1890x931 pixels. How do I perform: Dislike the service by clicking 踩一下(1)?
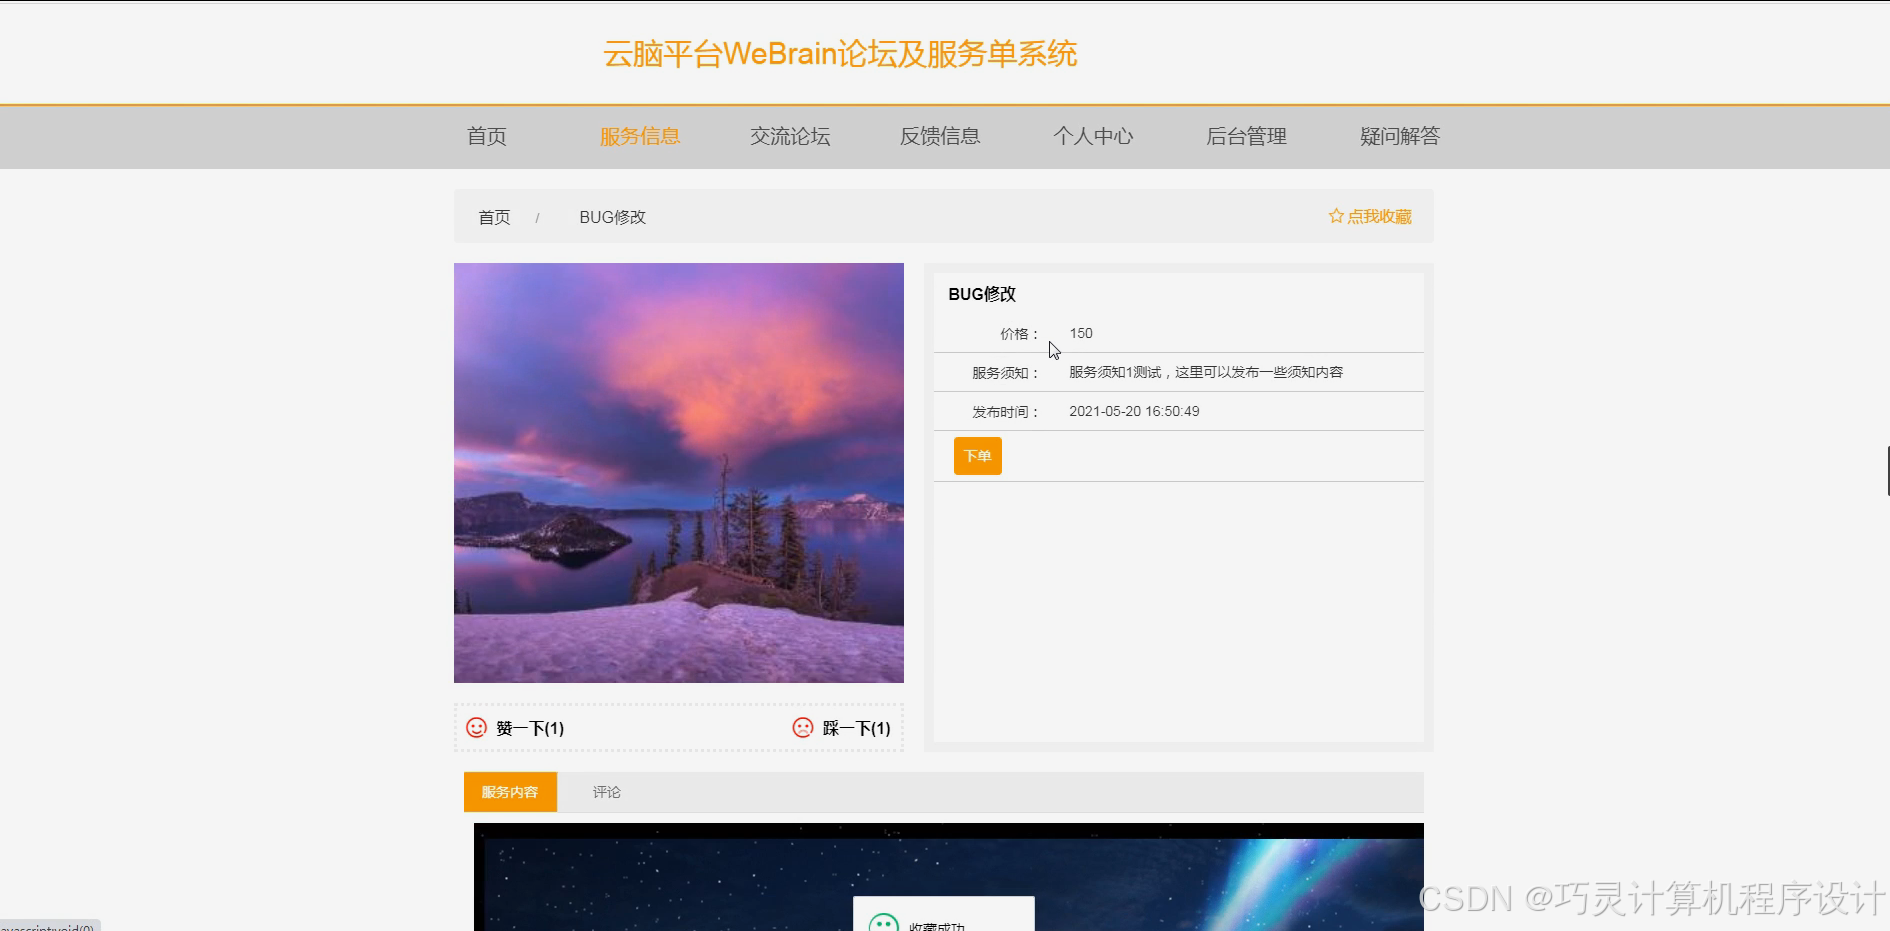[x=855, y=728]
